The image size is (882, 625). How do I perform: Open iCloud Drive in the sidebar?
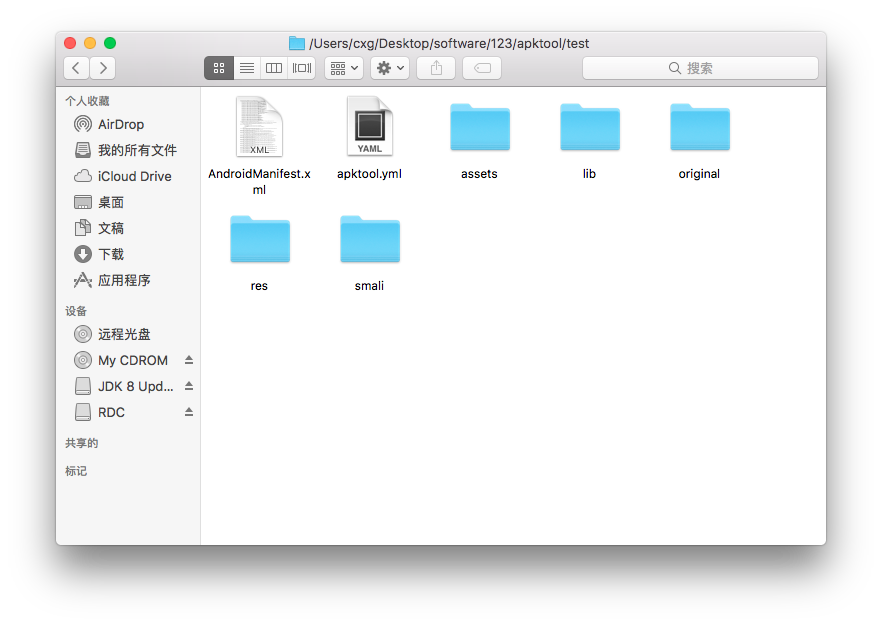pos(128,176)
